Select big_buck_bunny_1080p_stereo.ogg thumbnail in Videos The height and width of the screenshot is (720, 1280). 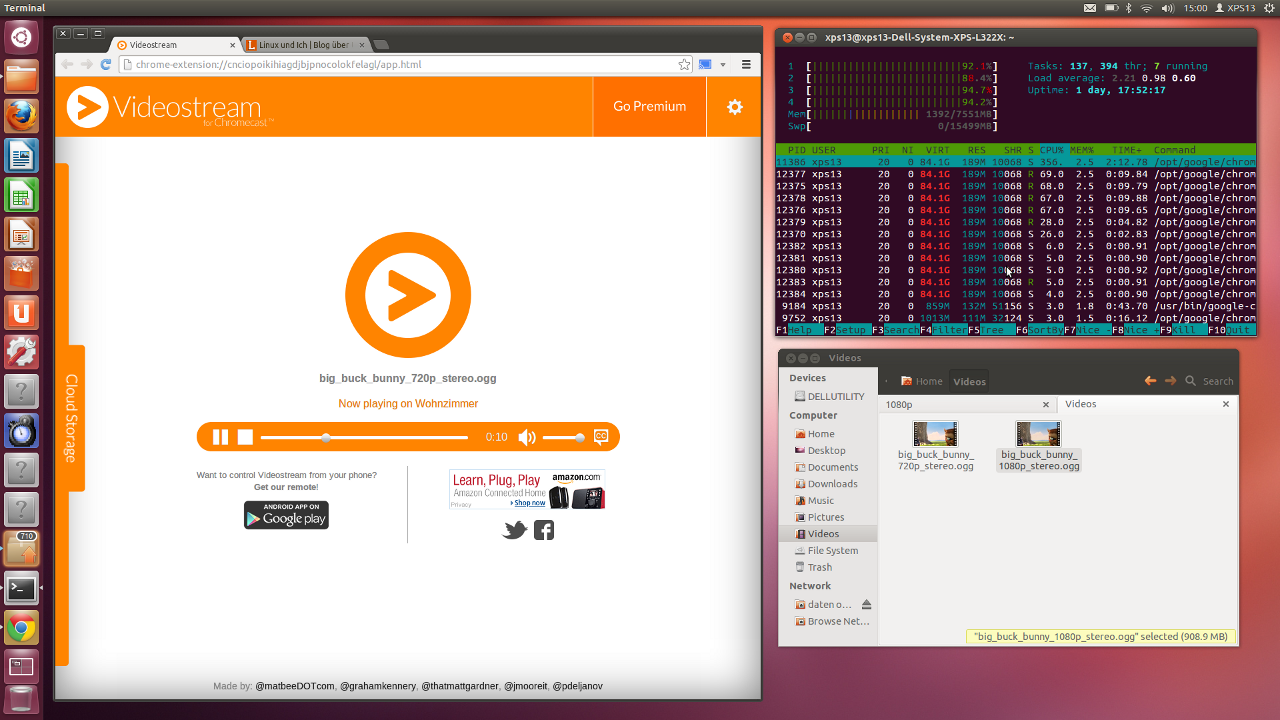click(1038, 433)
